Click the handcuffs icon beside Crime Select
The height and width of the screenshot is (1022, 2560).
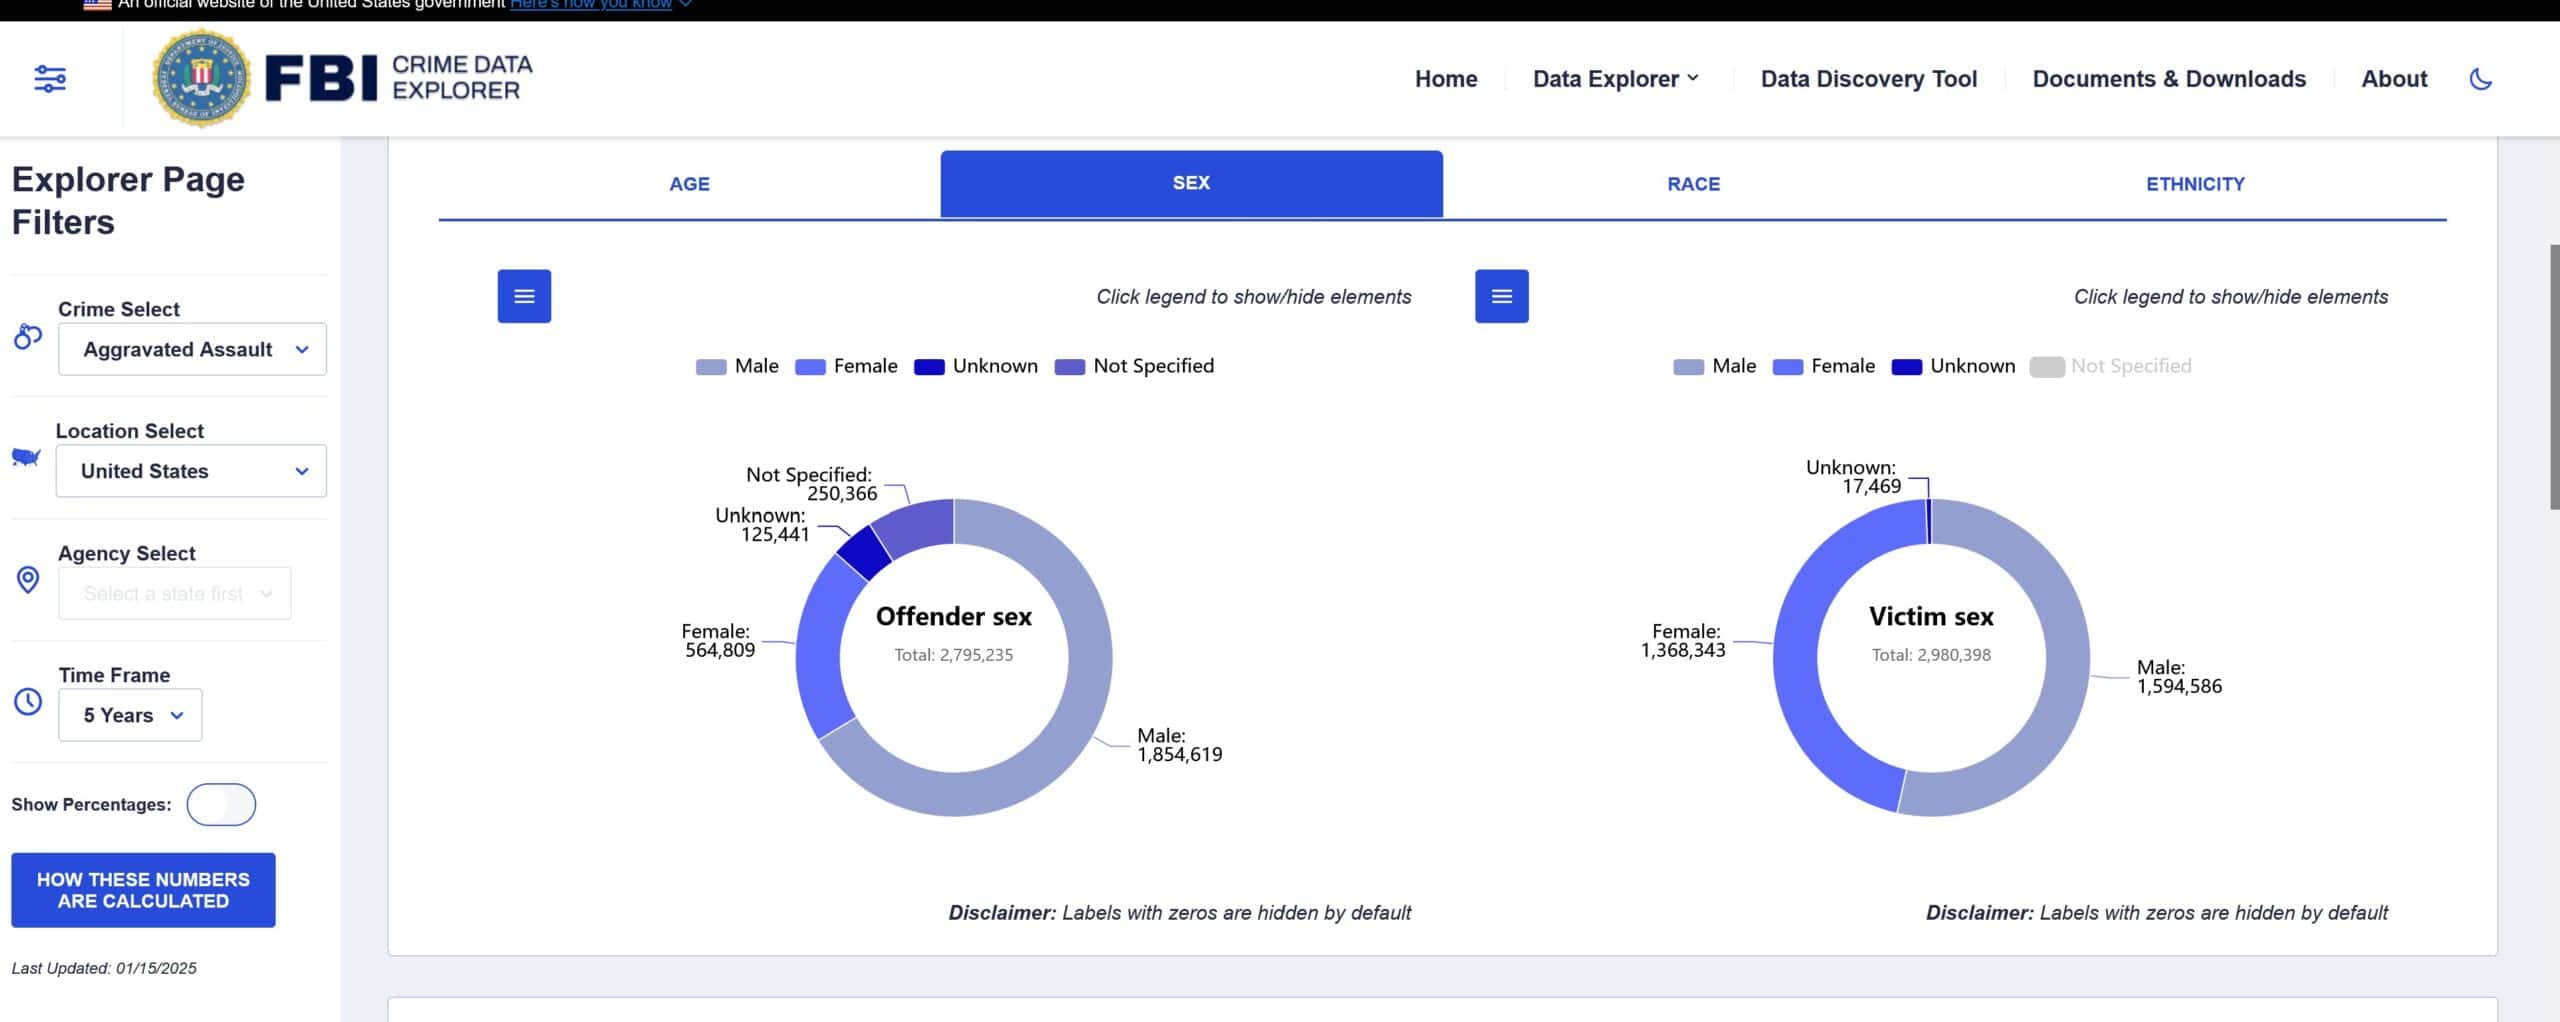click(x=28, y=337)
